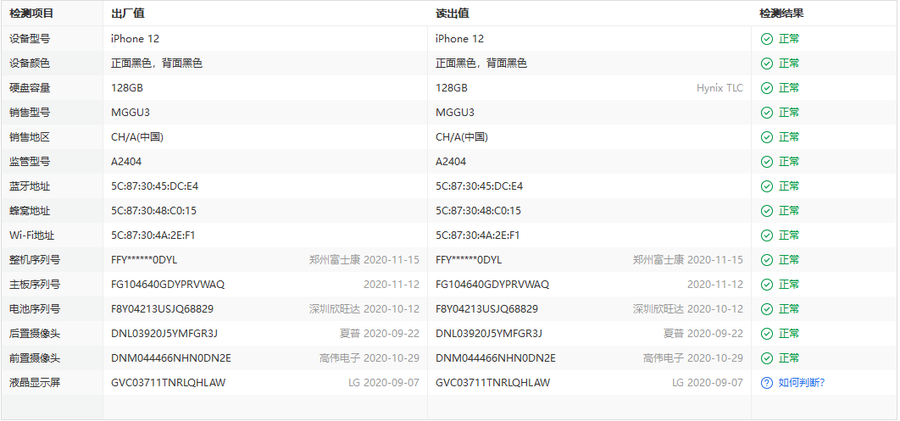This screenshot has height=421, width=900.
Task: Click read value CH/A(中国) in 读出值 column
Action: pos(462,137)
